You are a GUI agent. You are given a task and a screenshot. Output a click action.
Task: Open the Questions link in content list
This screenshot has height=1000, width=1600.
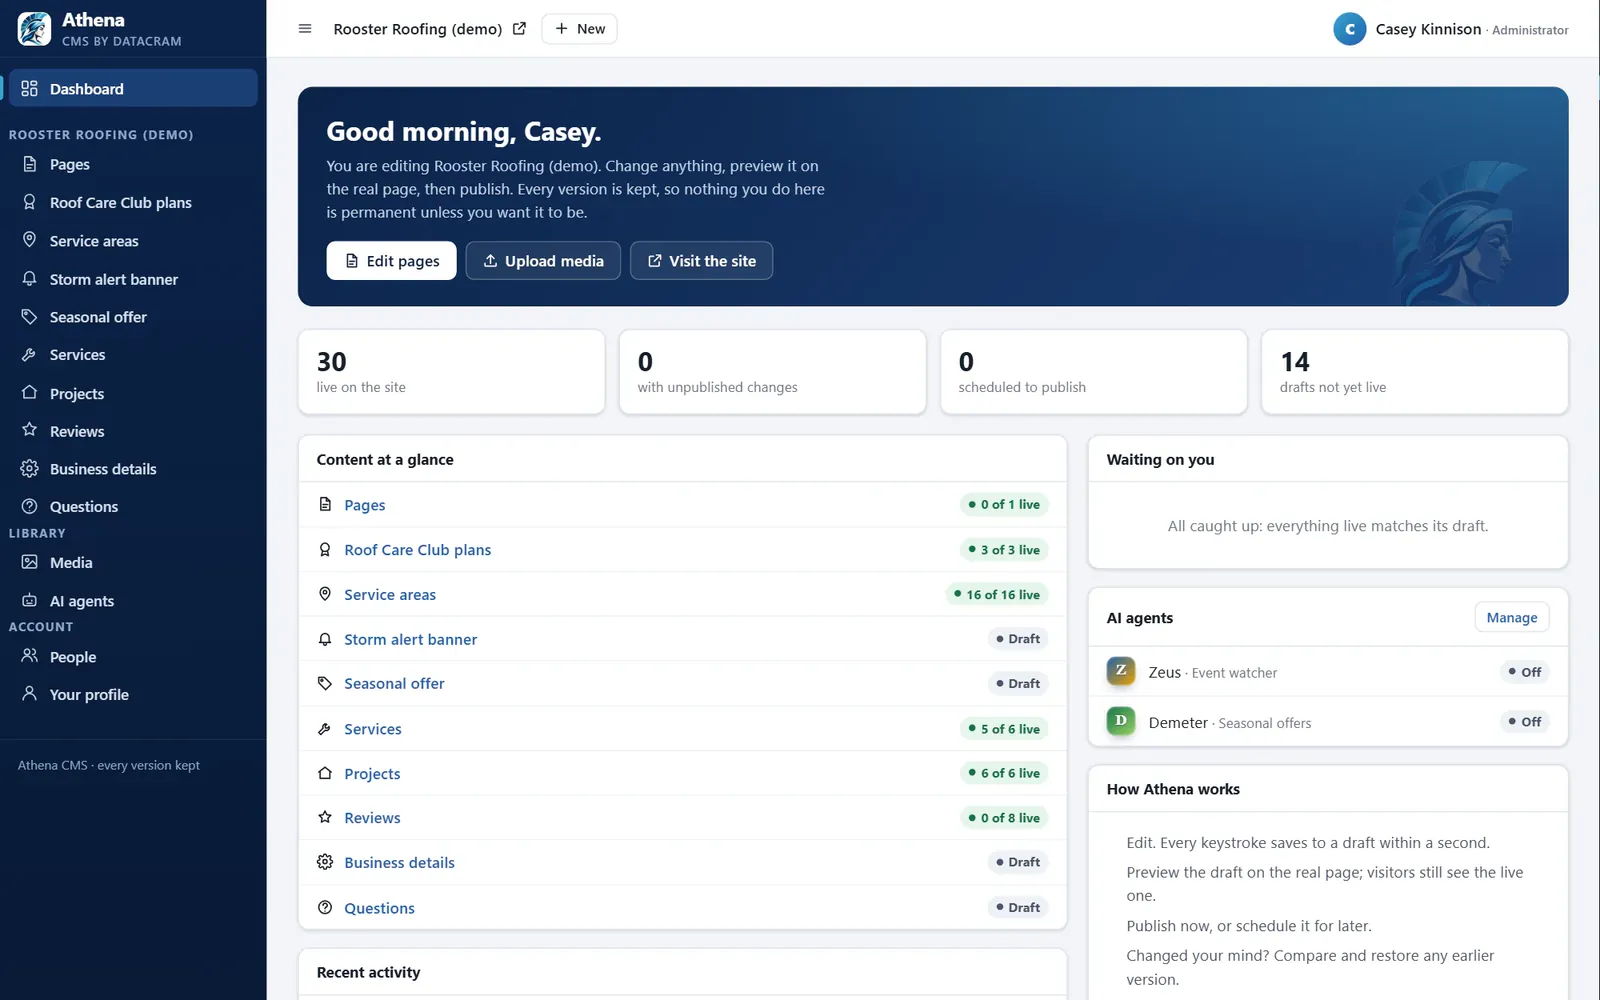[x=379, y=908]
